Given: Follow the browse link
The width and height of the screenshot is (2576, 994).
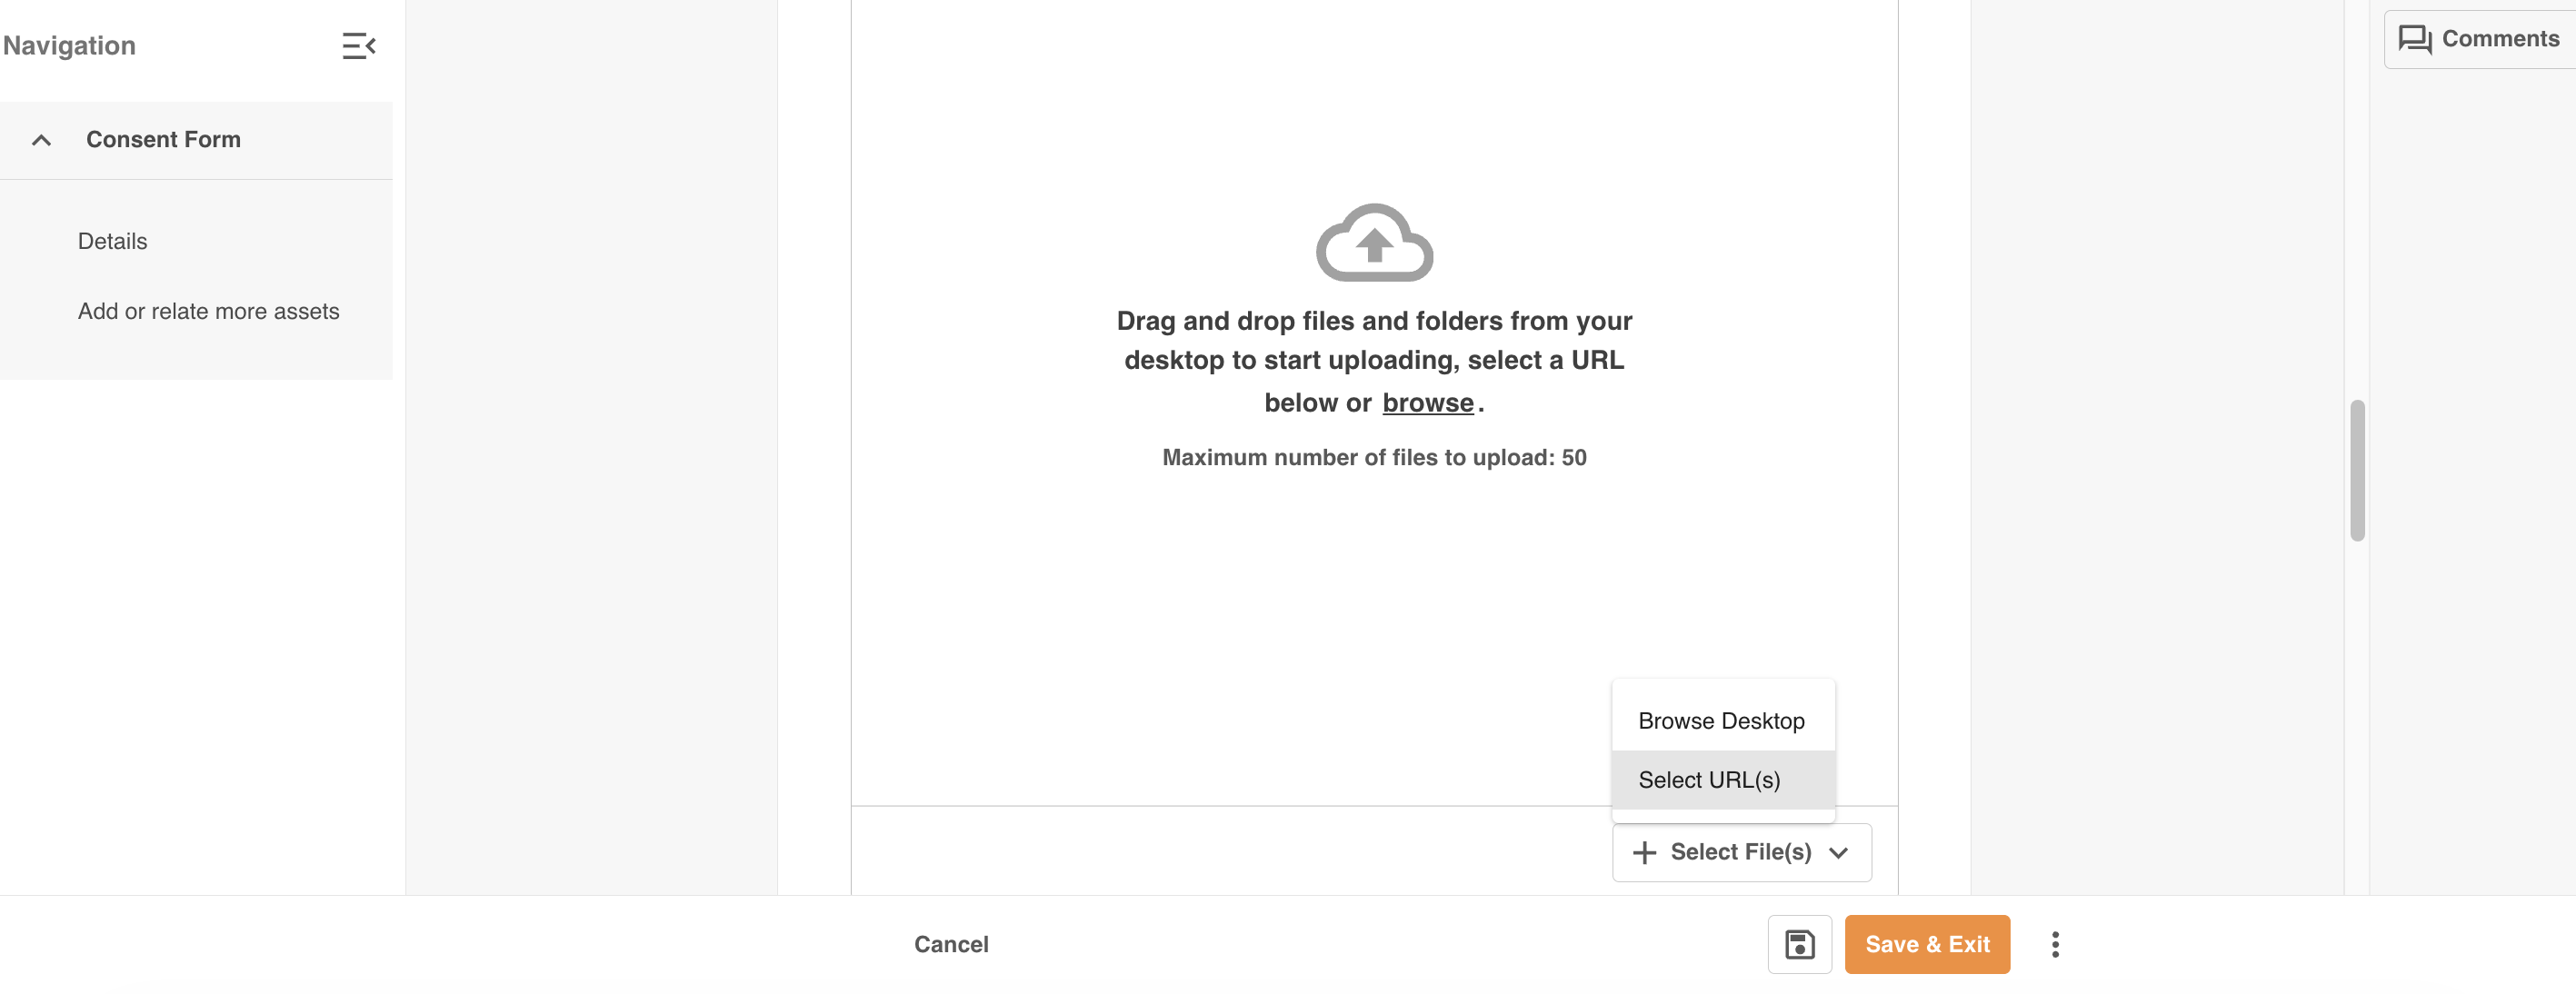Looking at the screenshot, I should pyautogui.click(x=1427, y=403).
